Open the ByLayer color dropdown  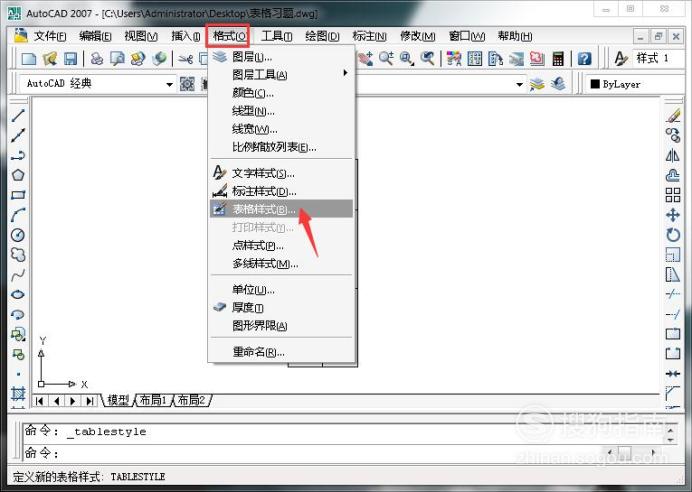pos(637,84)
